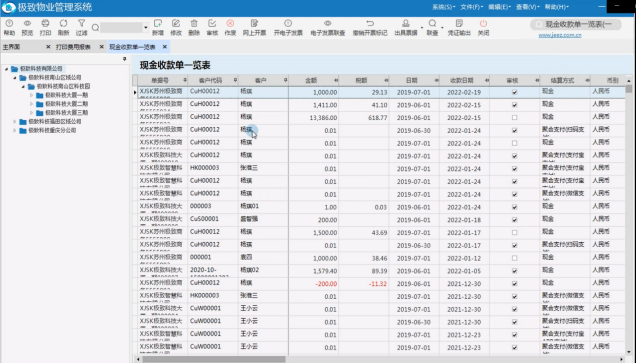The width and height of the screenshot is (636, 364).
Task: Toggle 审核 checkbox for the 1,000.00 row dated 2022-02-19
Action: tap(514, 93)
